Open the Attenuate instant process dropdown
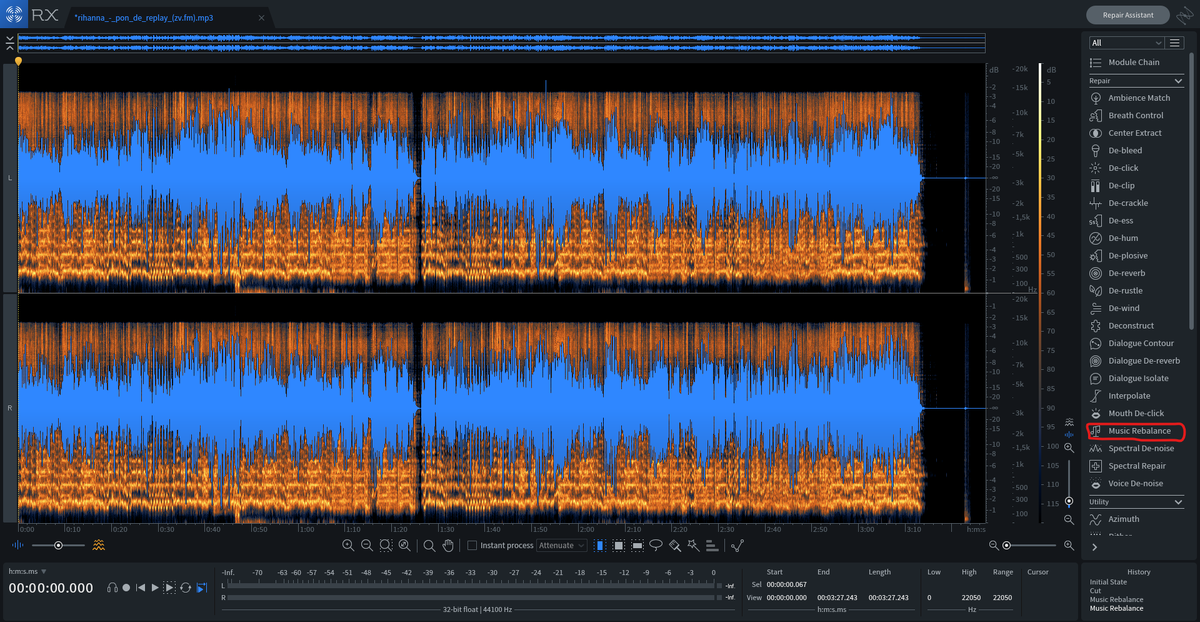Screen dimensions: 1200x622 pos(561,545)
